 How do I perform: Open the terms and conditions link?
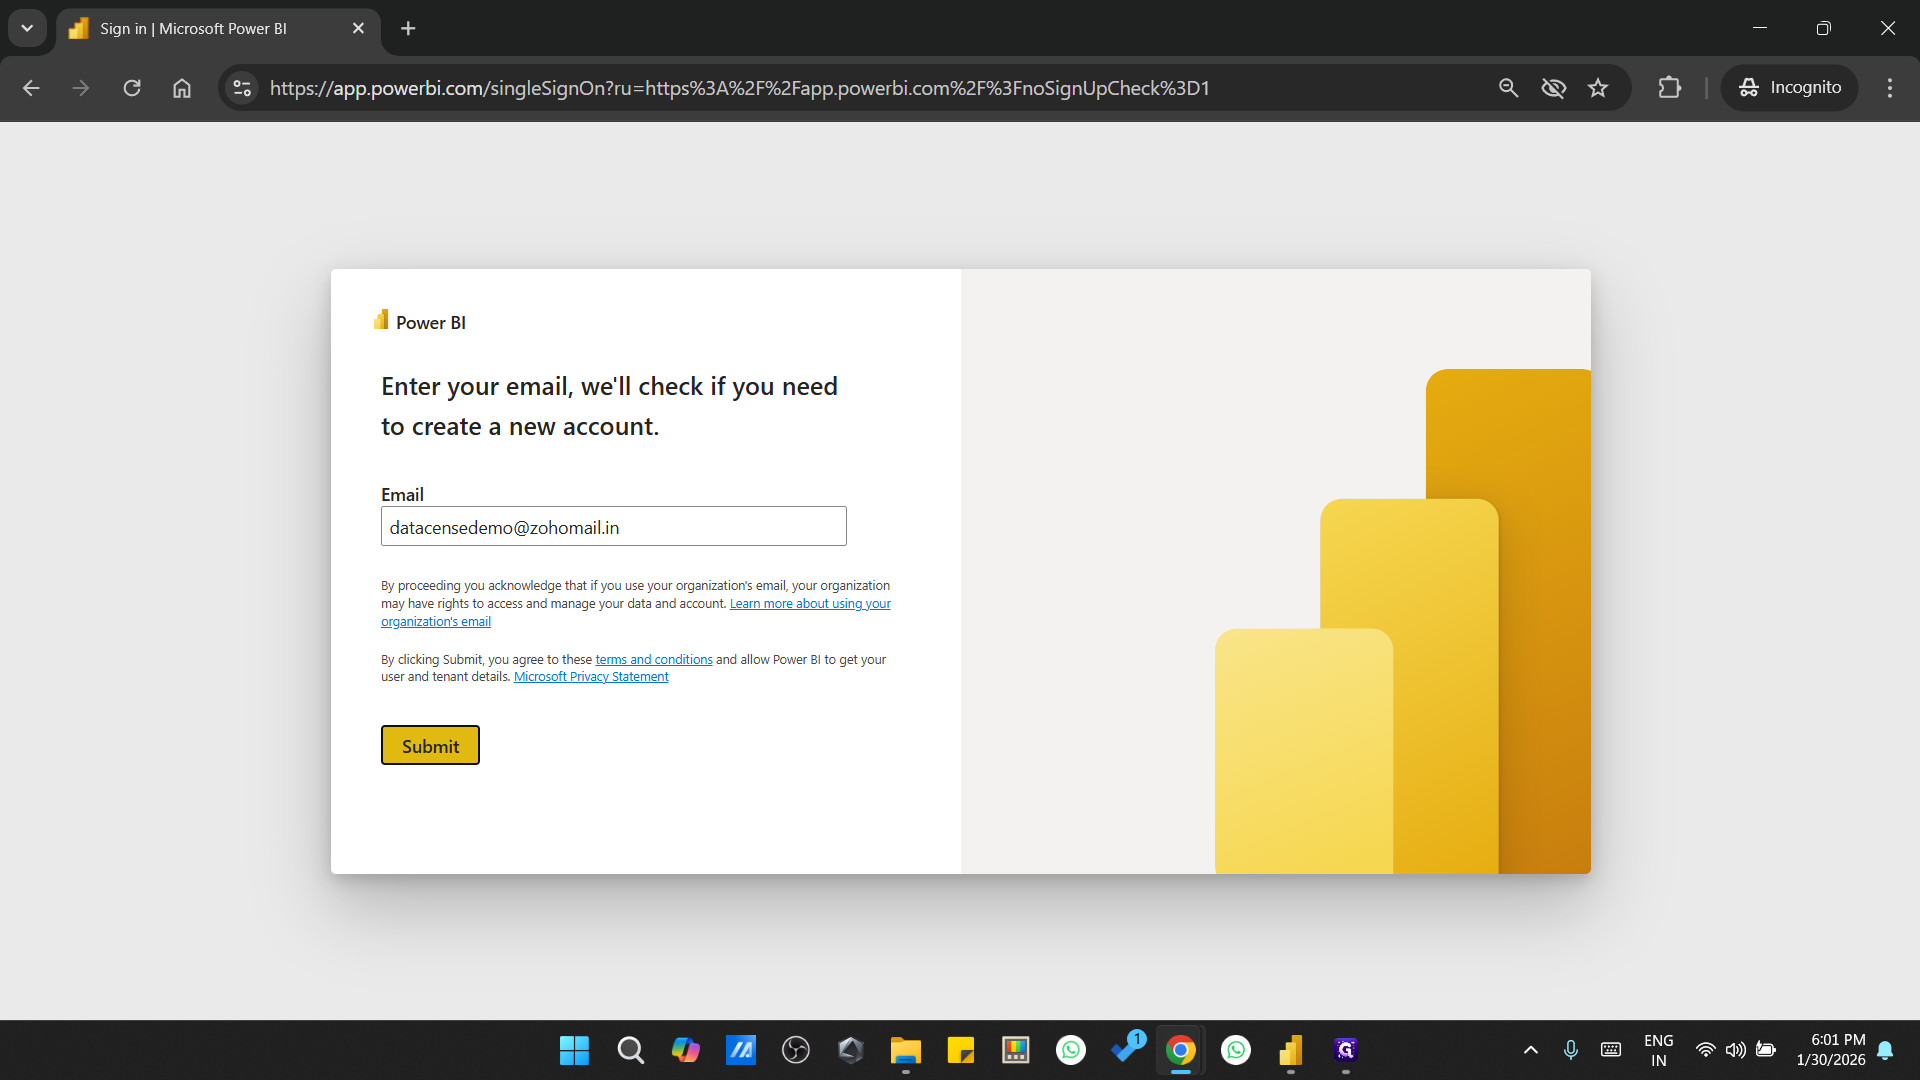point(653,659)
